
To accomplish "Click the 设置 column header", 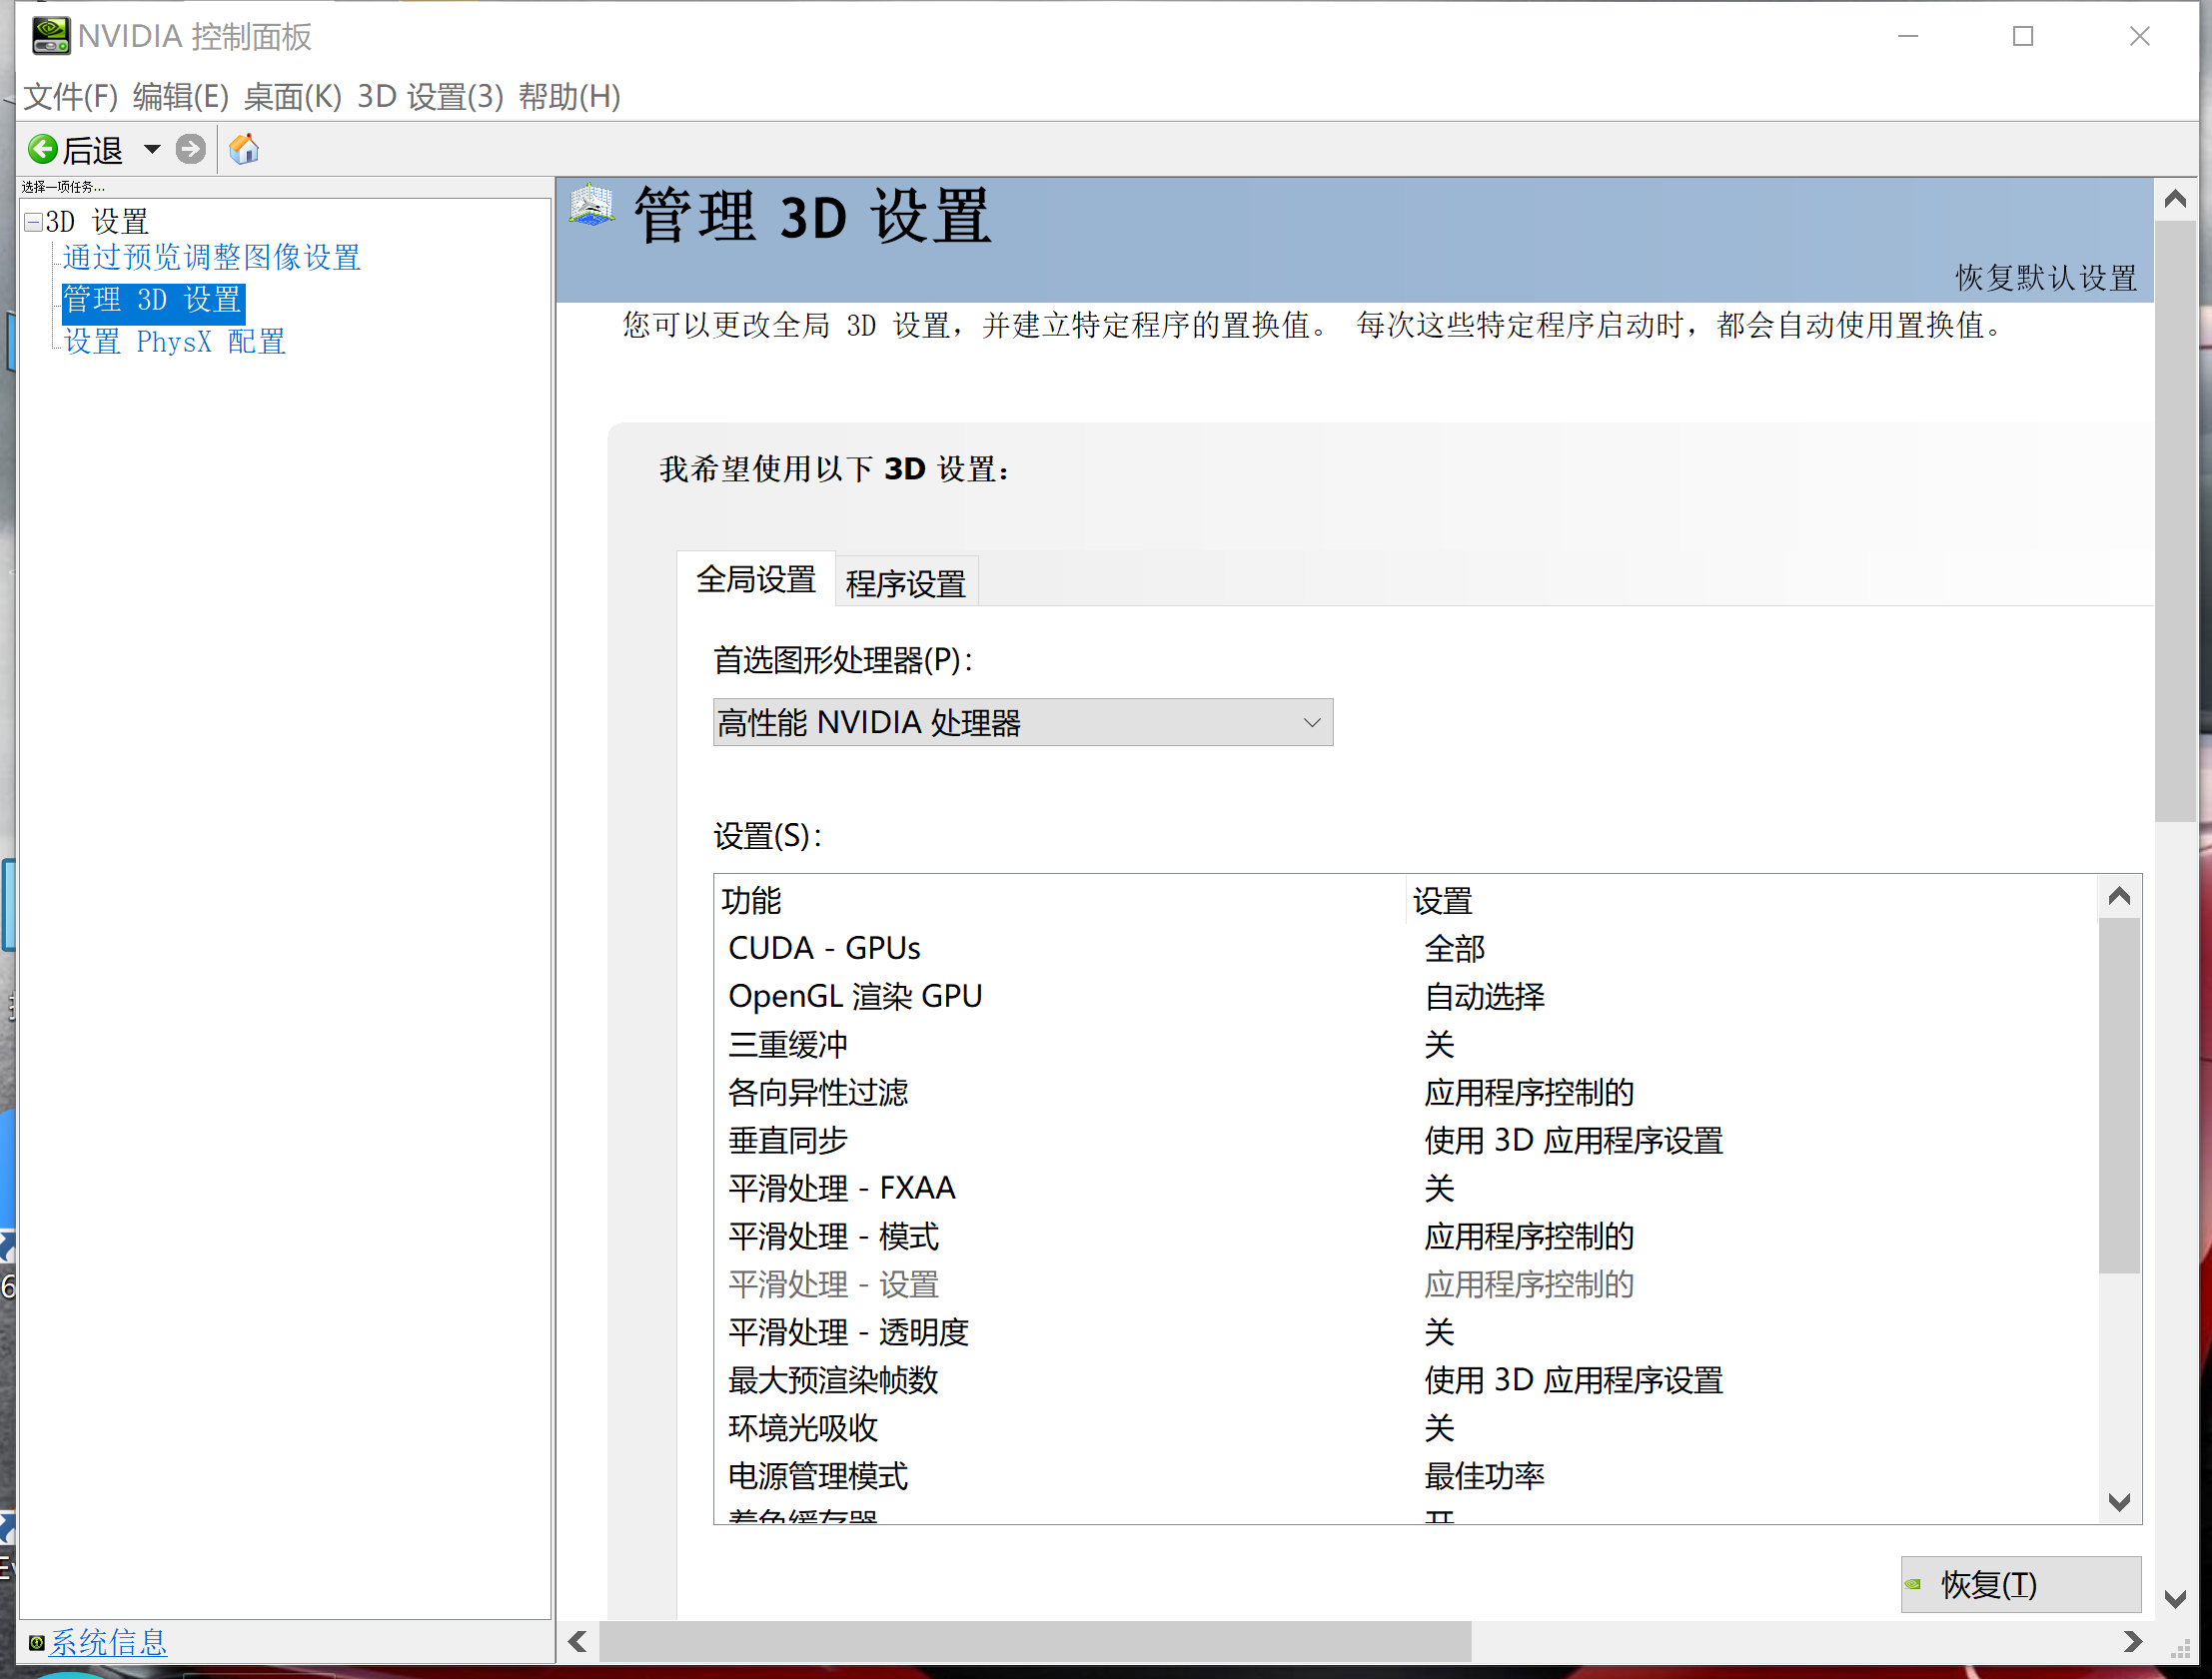I will coord(1752,900).
